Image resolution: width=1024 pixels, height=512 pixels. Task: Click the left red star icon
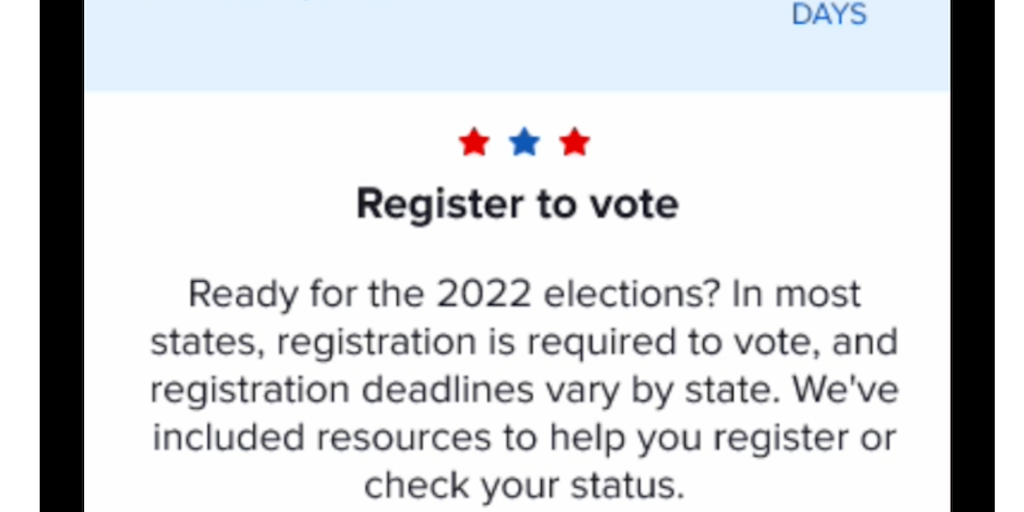pyautogui.click(x=474, y=143)
